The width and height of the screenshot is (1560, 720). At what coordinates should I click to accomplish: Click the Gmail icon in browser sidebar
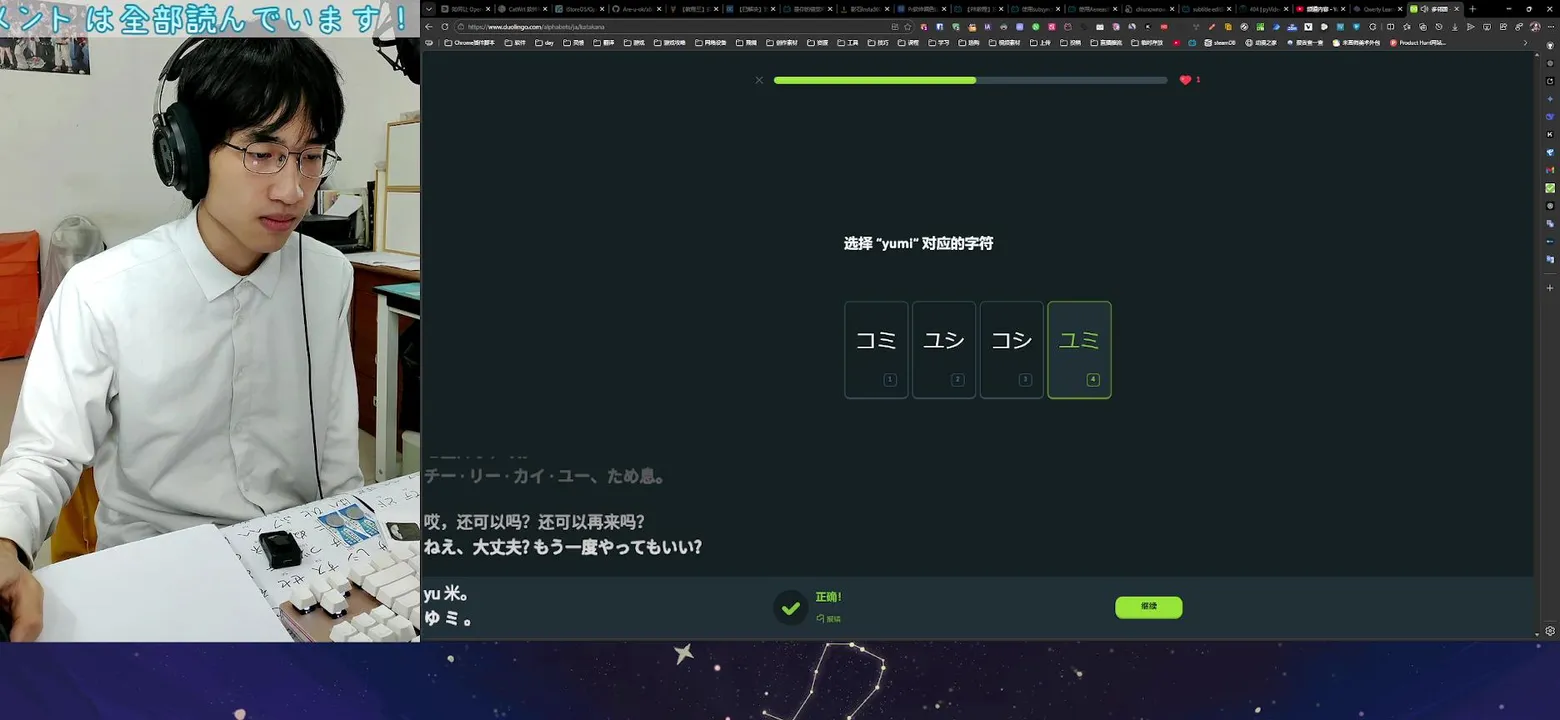(x=1550, y=170)
